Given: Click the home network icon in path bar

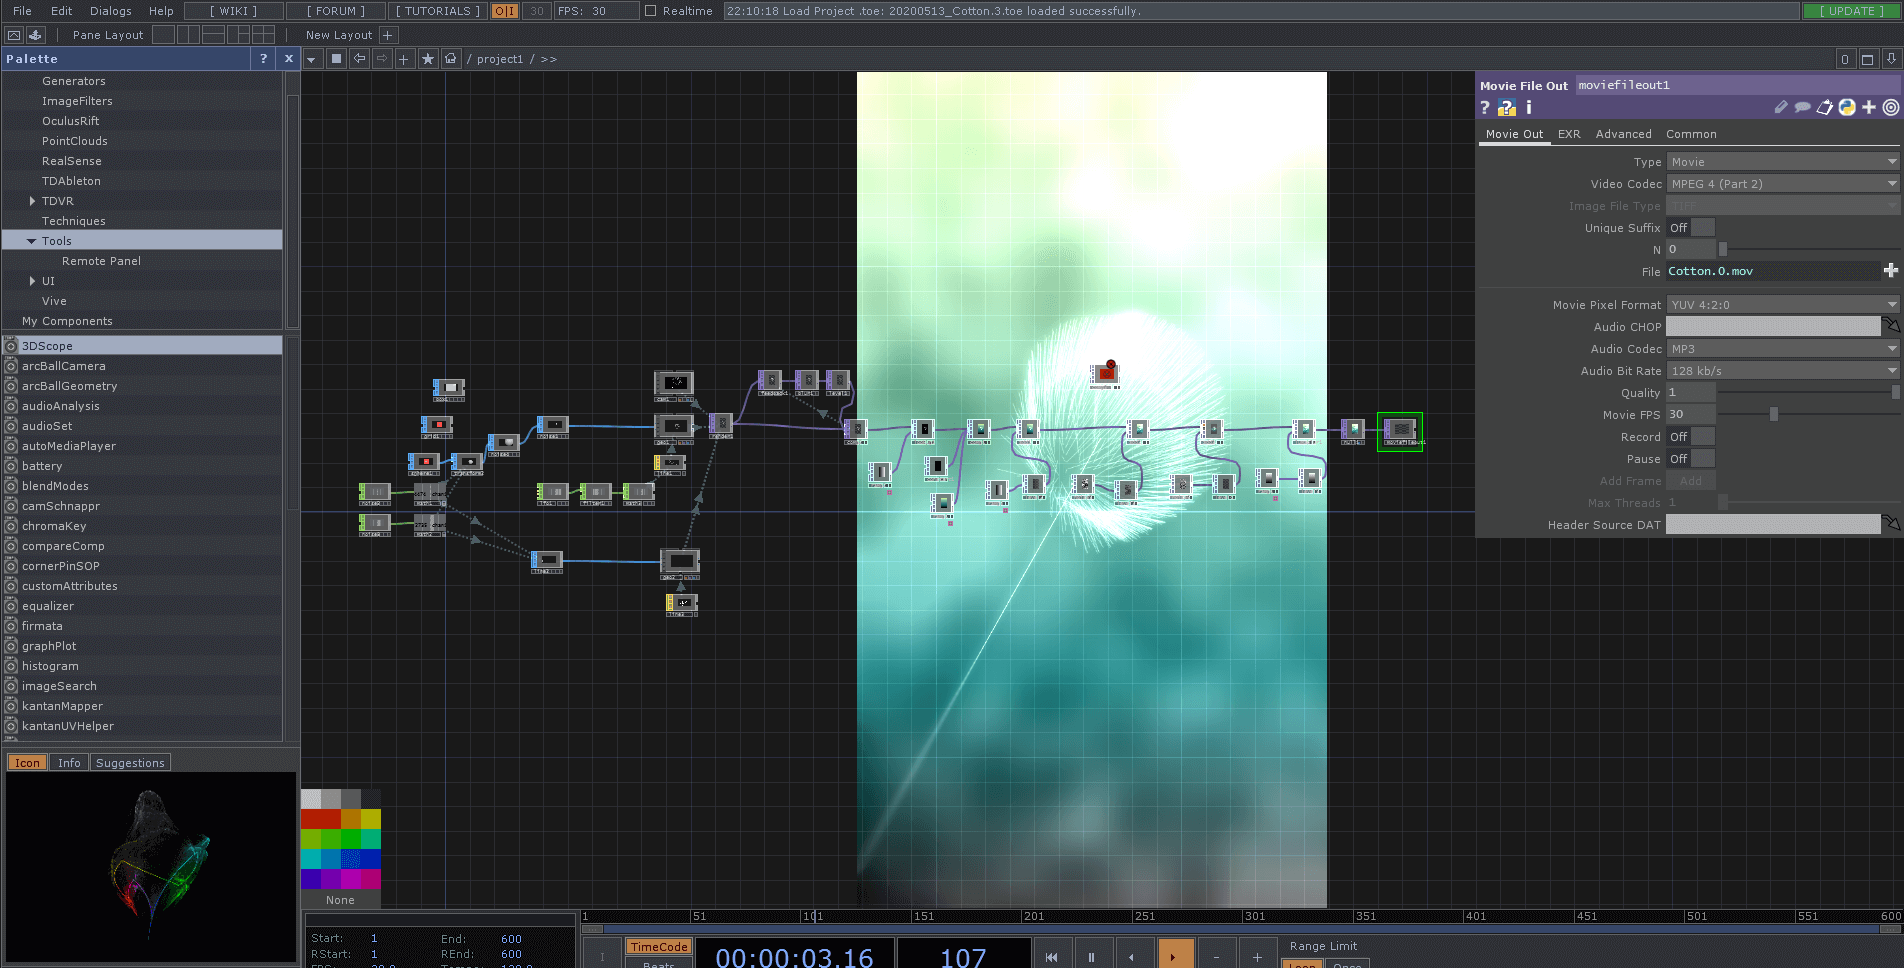Looking at the screenshot, I should tap(451, 59).
